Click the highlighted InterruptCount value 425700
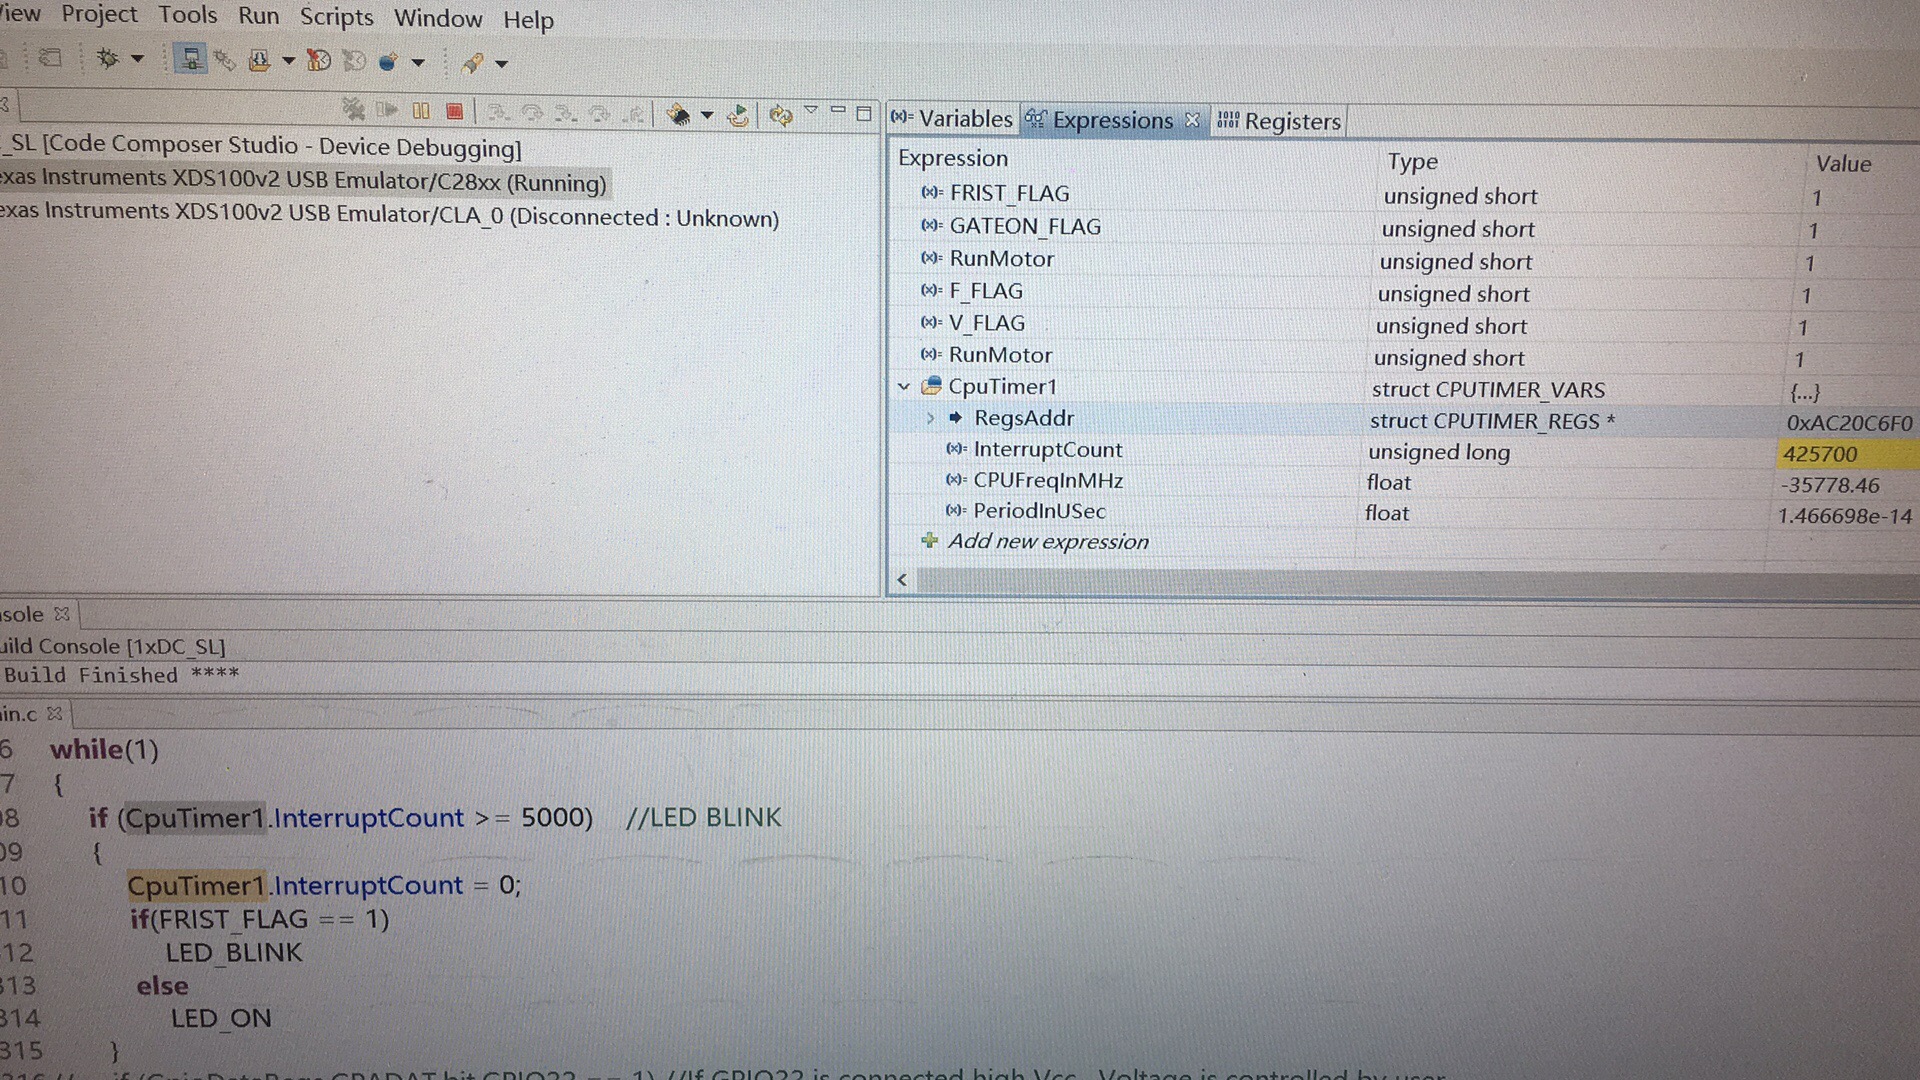The height and width of the screenshot is (1080, 1920). (1820, 454)
